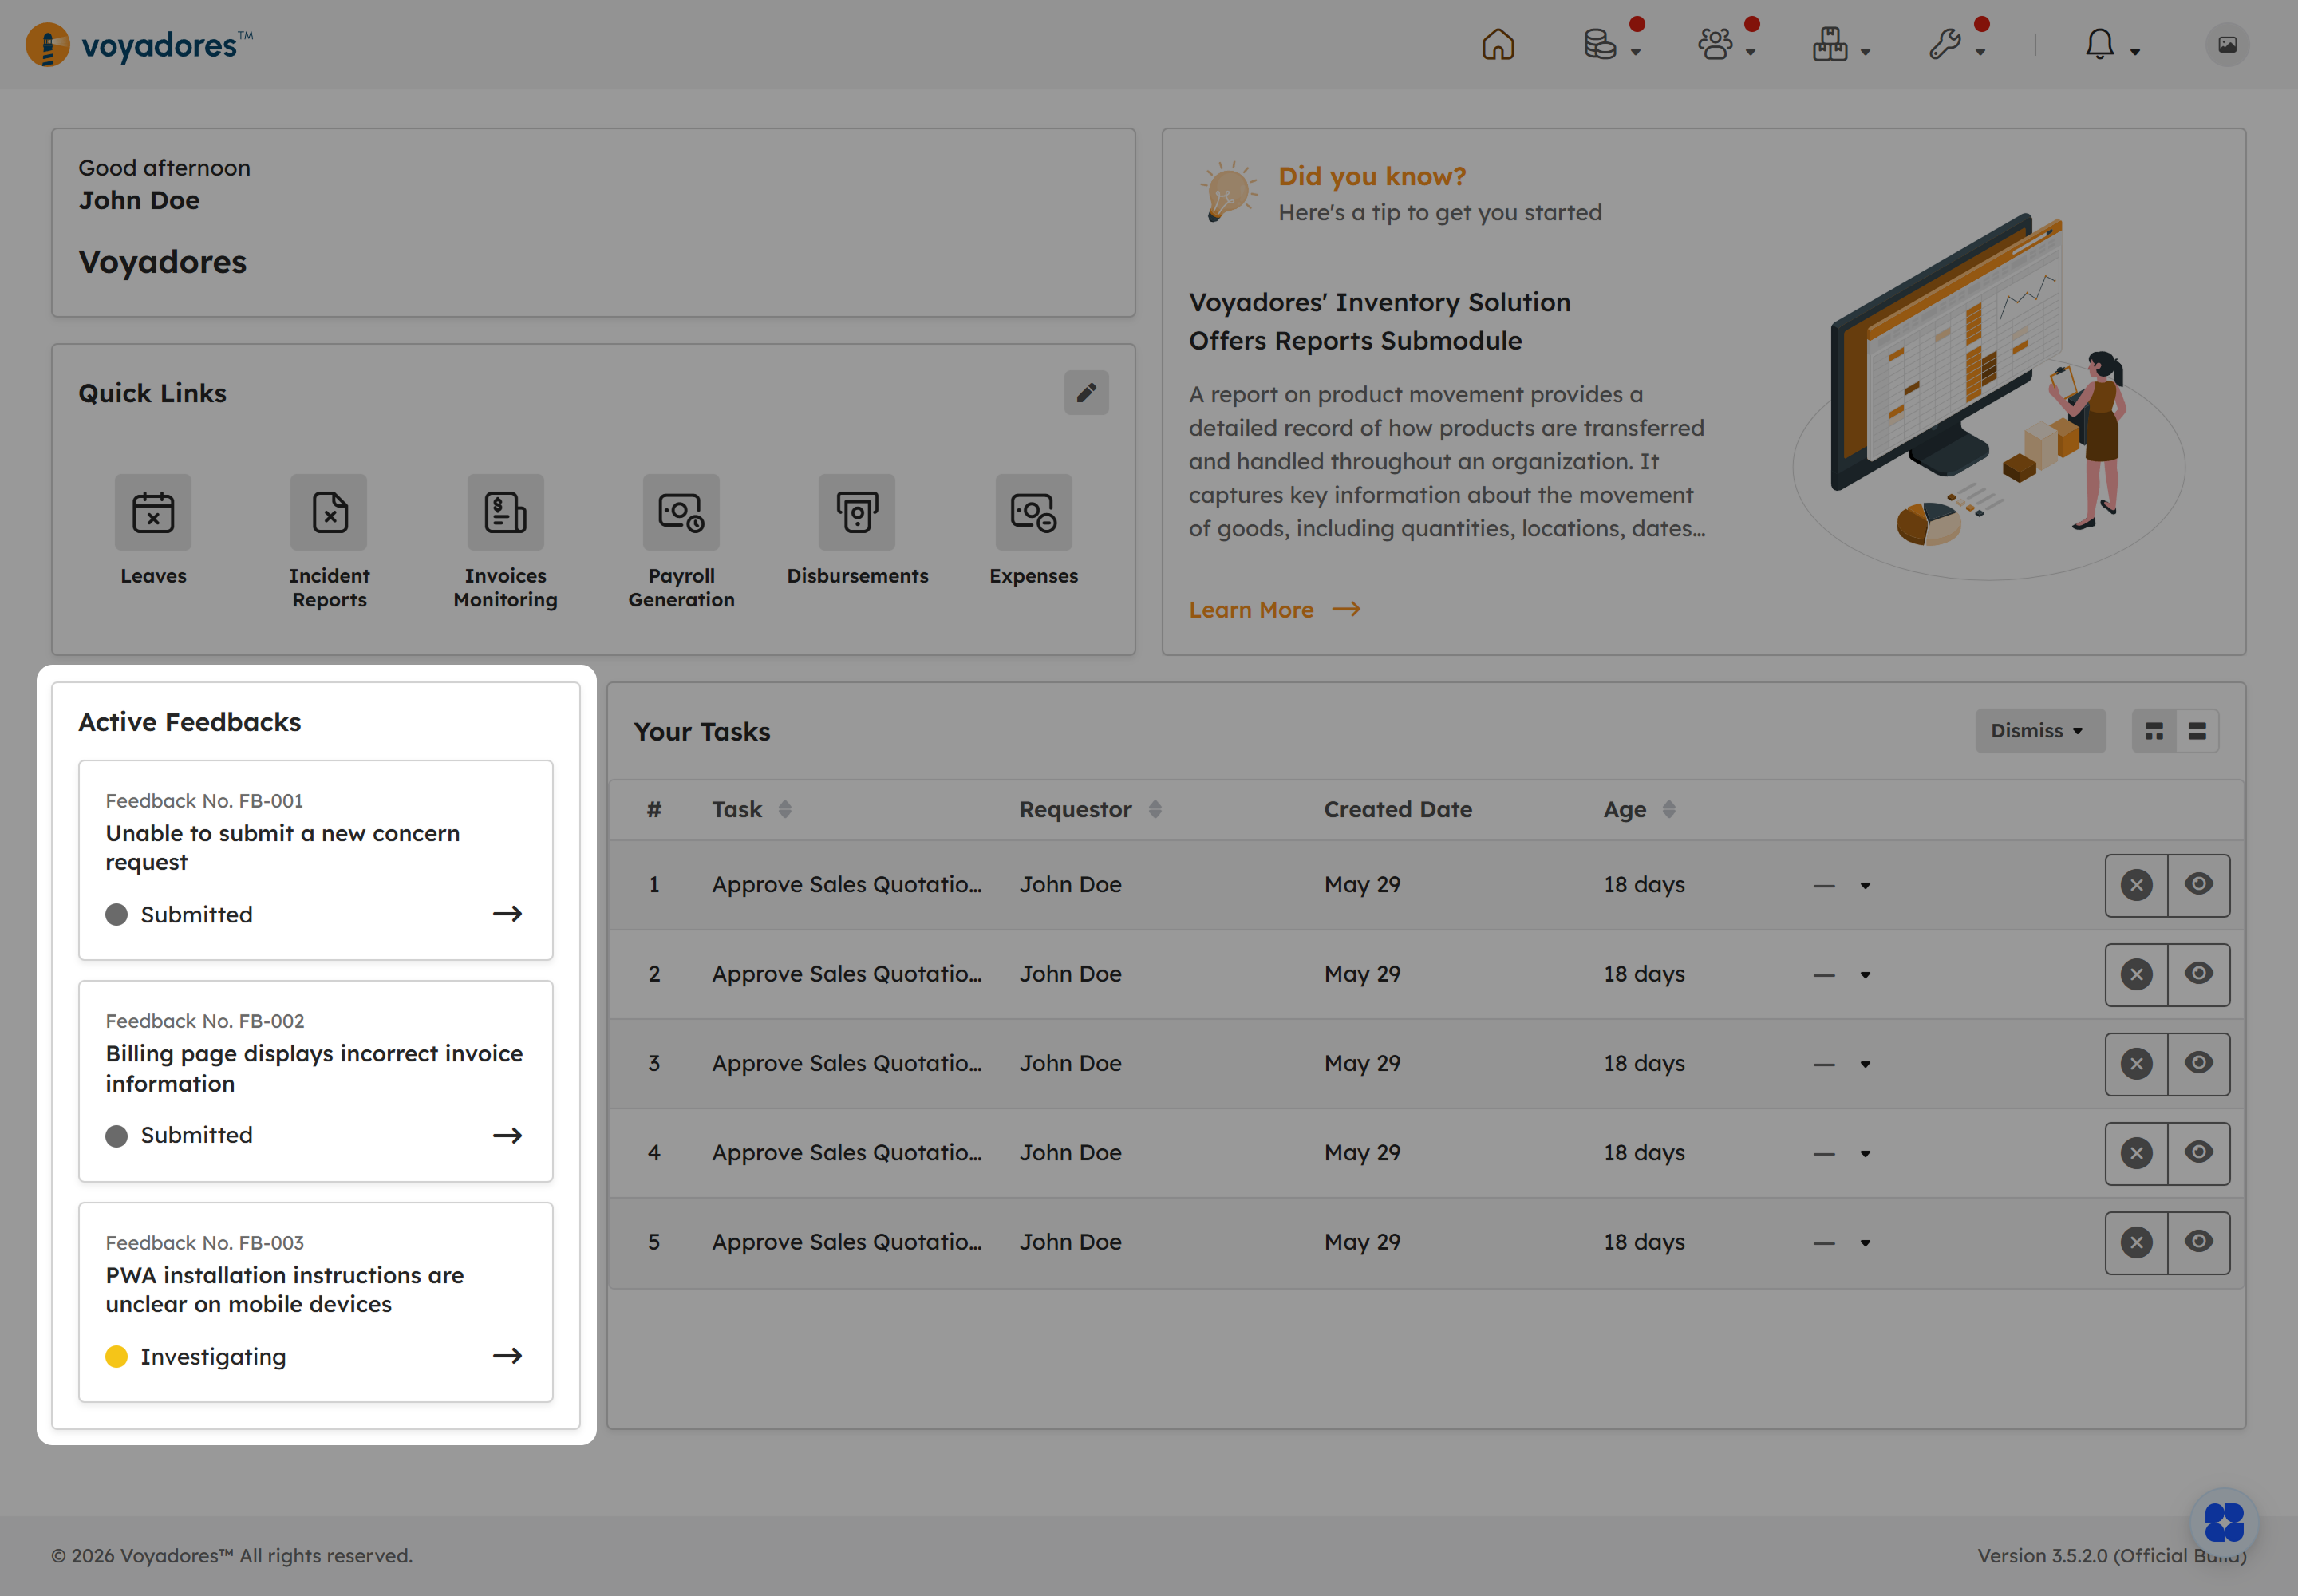Open the blue floating widget button
Viewport: 2298px width, 1596px height.
pyautogui.click(x=2224, y=1522)
